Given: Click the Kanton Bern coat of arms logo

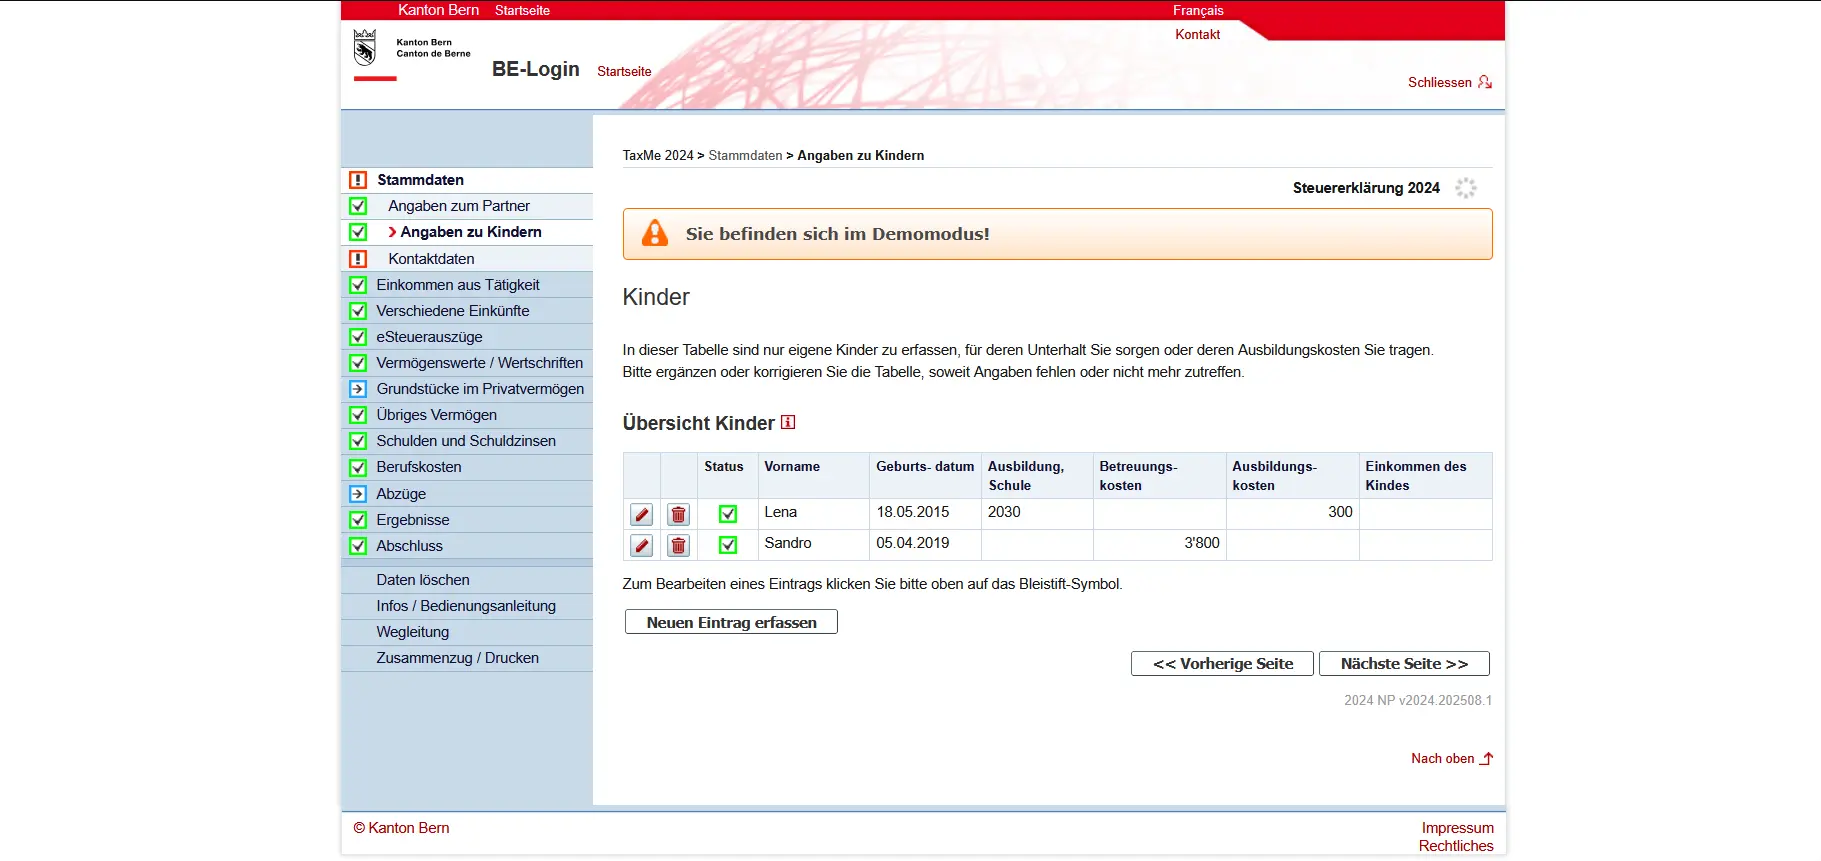Looking at the screenshot, I should [365, 47].
